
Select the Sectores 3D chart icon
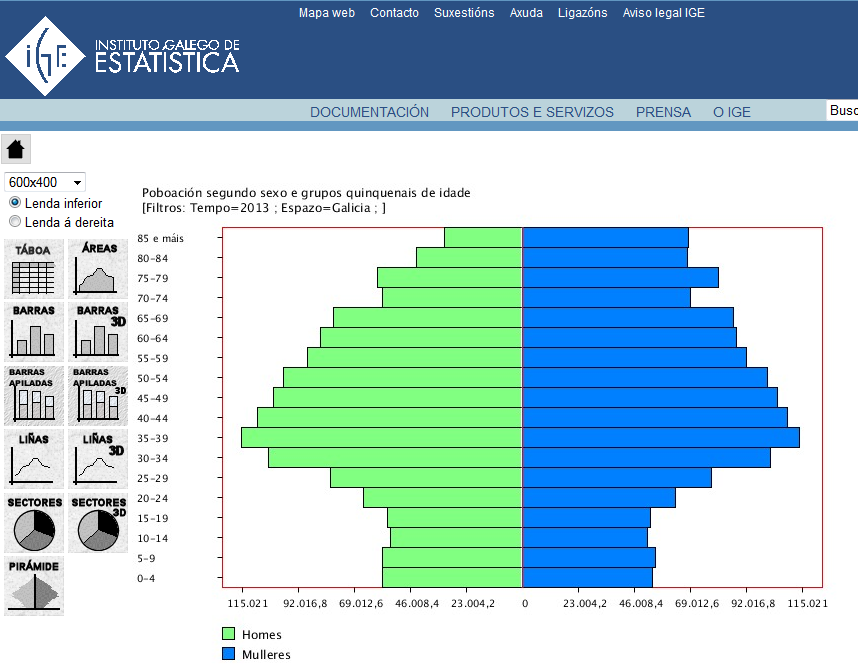98,523
